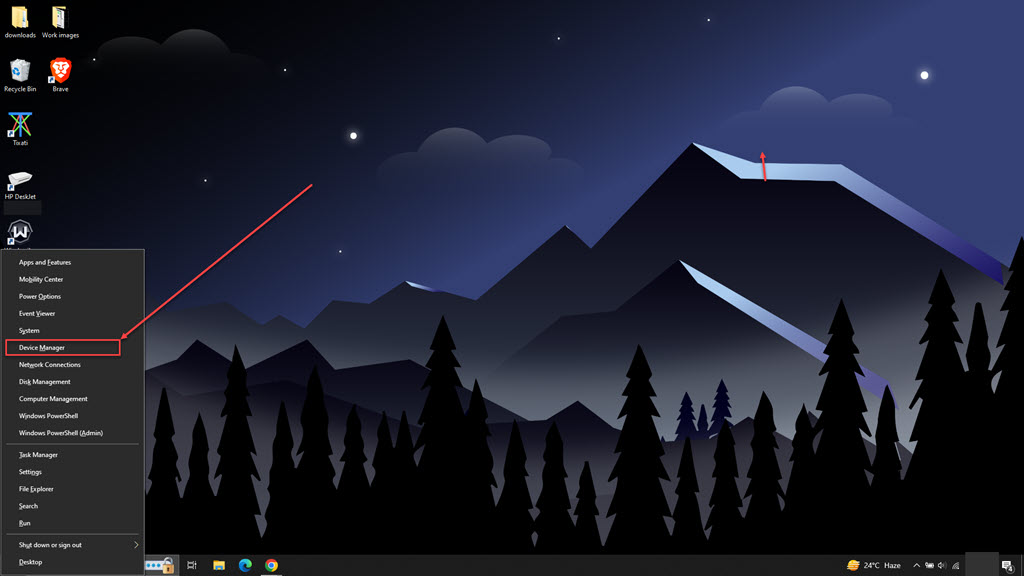The image size is (1024, 576).
Task: Show hidden system tray icons
Action: [x=916, y=566]
